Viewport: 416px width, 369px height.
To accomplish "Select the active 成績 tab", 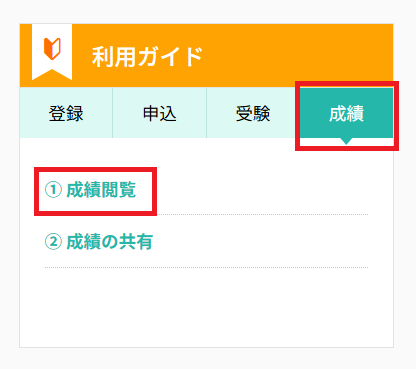I will (x=346, y=113).
